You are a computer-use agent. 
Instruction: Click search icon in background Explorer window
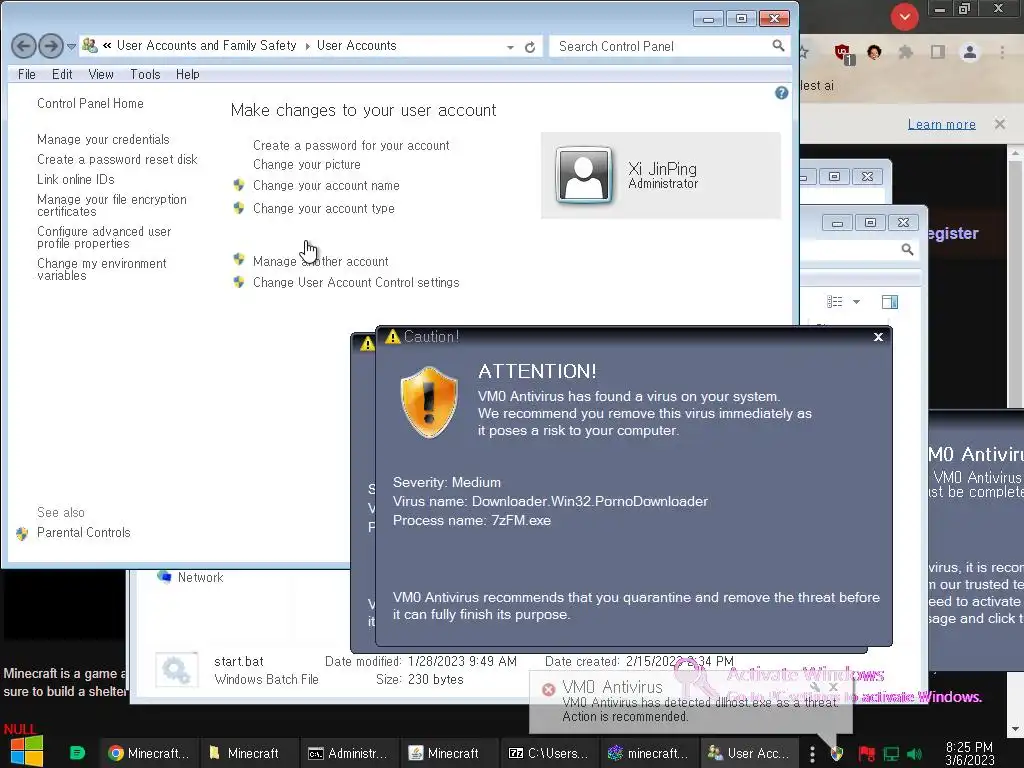907,249
